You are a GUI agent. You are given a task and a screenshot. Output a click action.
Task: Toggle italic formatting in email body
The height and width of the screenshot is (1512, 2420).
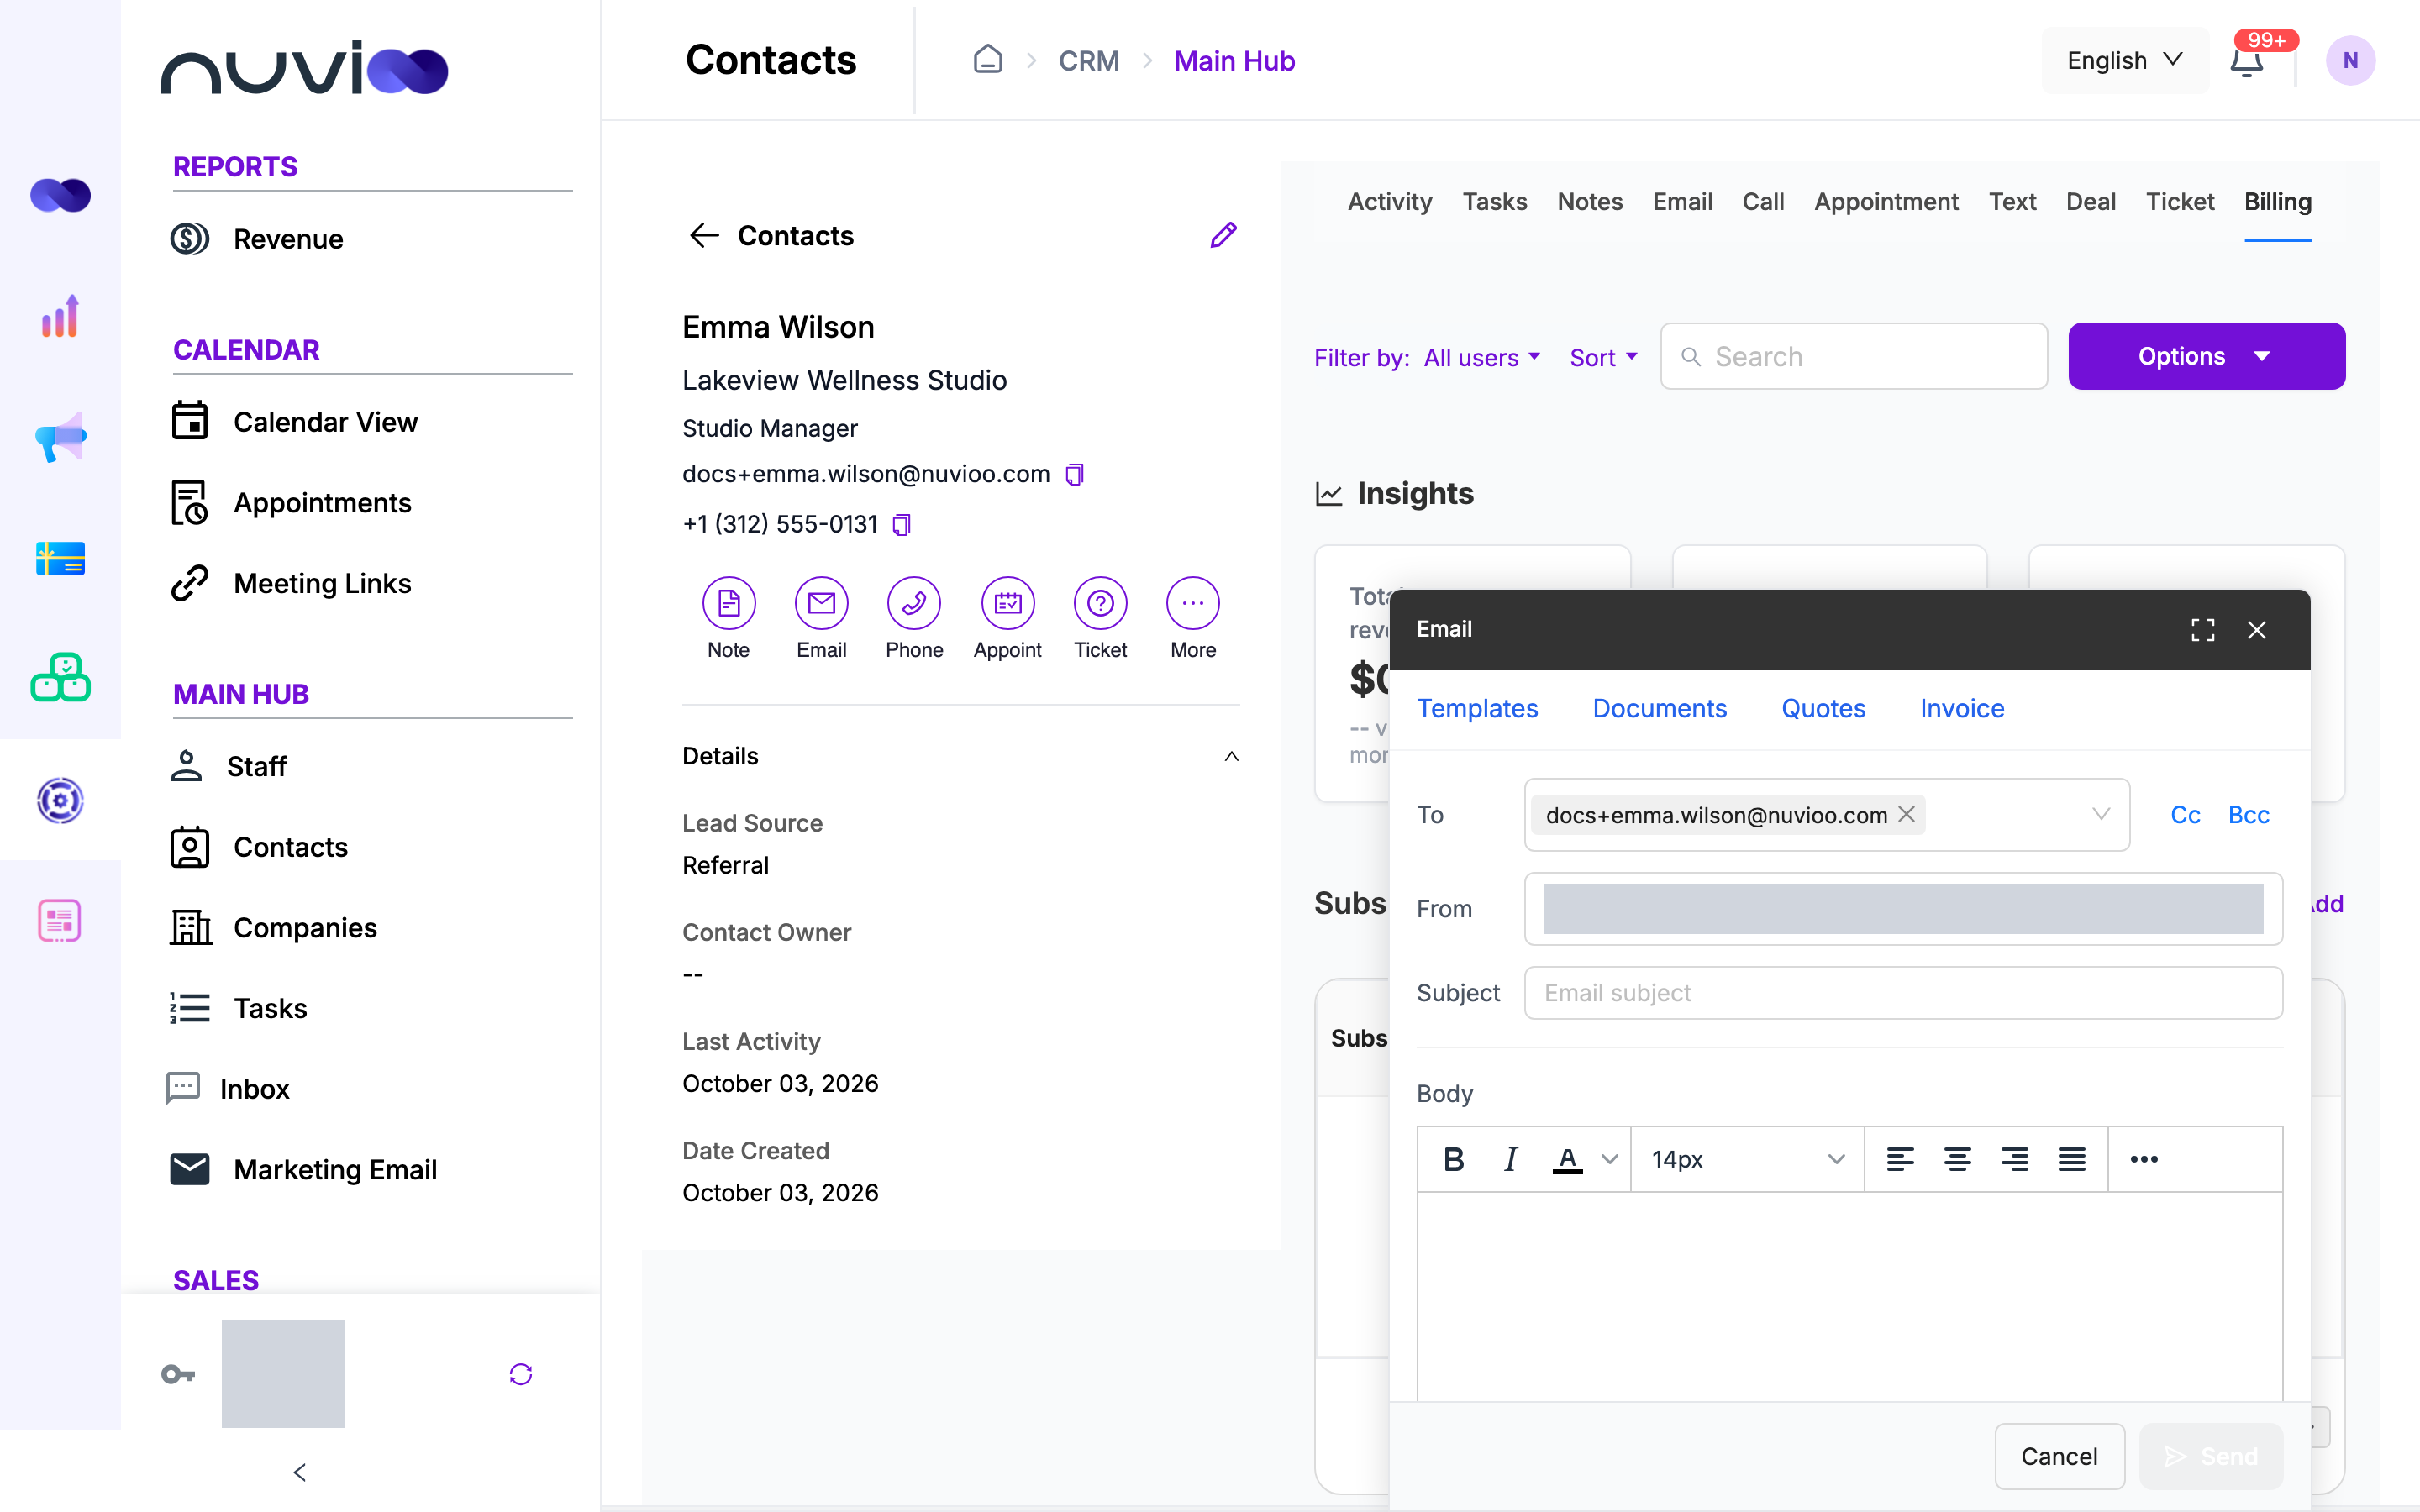coord(1510,1159)
